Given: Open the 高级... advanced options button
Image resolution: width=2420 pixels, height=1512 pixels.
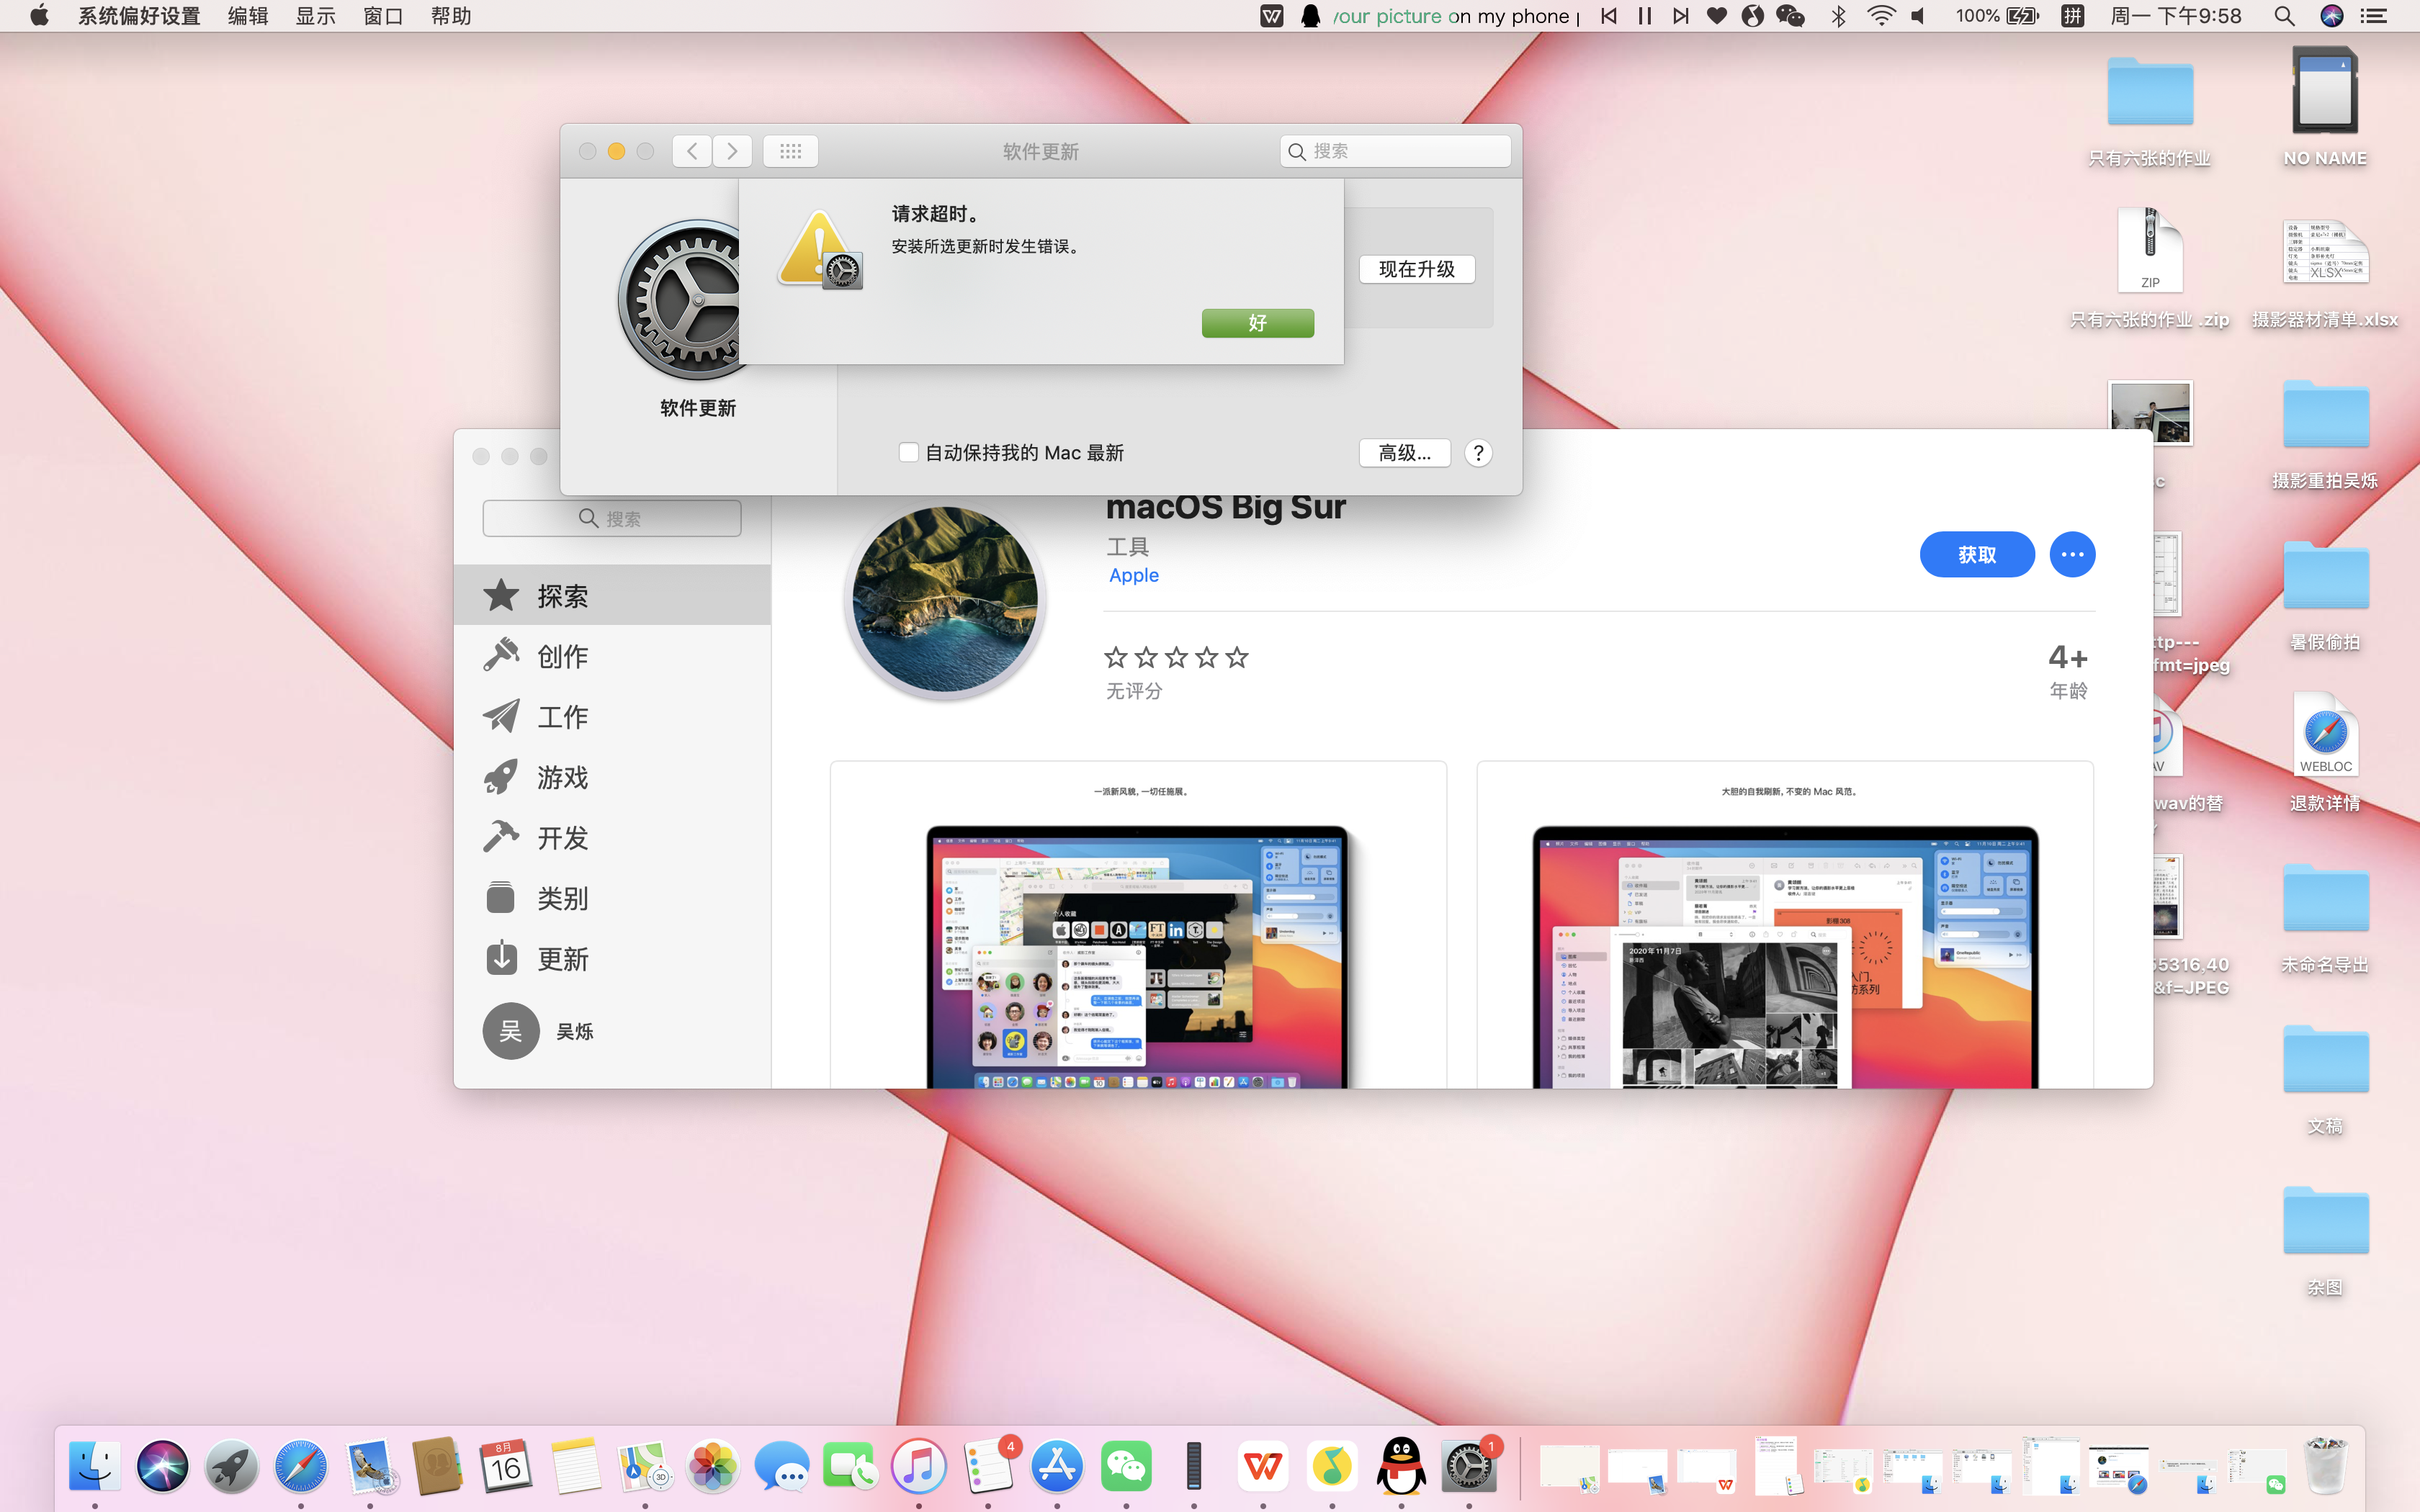Looking at the screenshot, I should pyautogui.click(x=1404, y=453).
